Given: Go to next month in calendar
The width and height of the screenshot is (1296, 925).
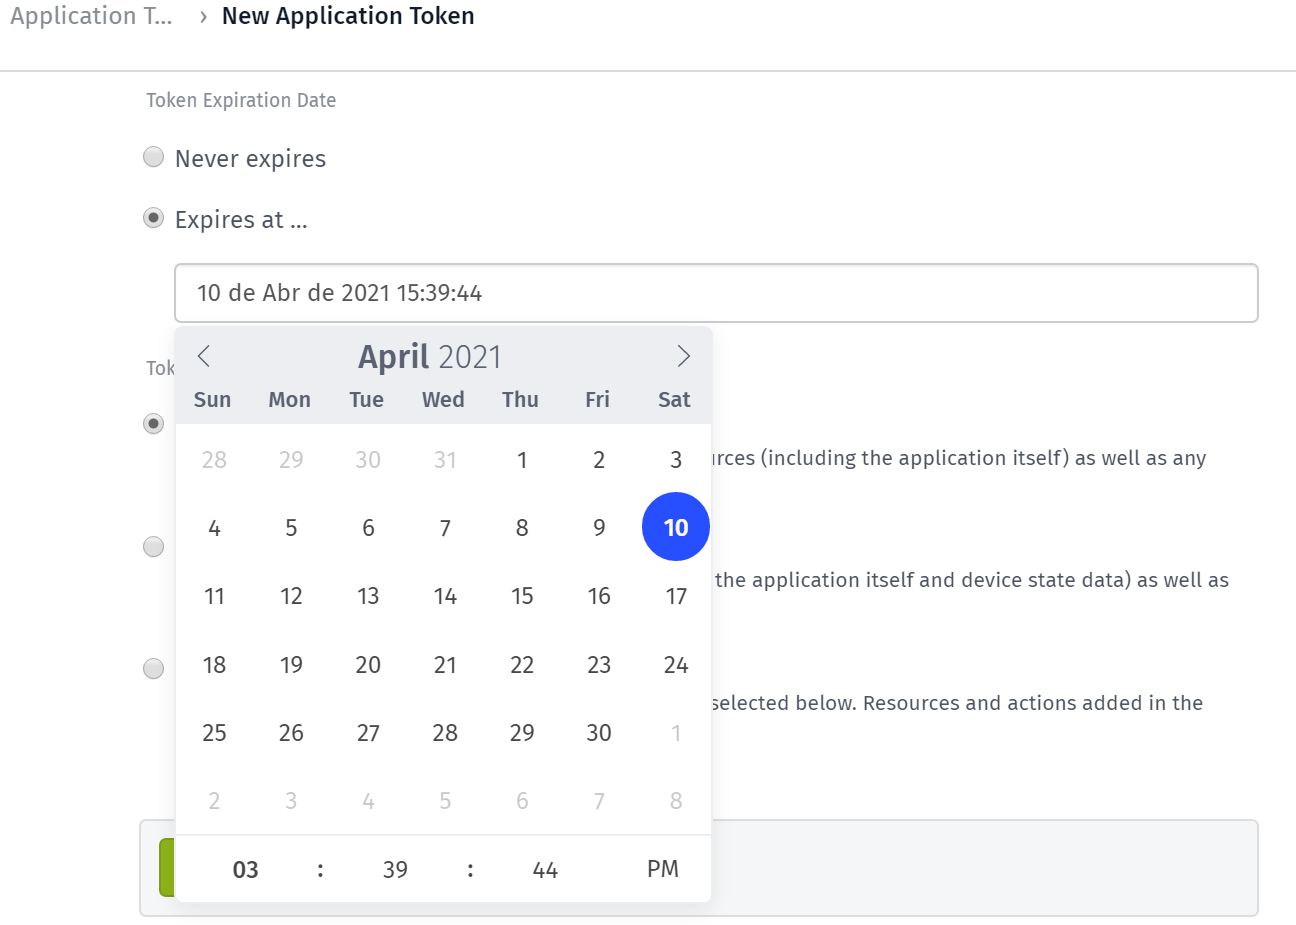Looking at the screenshot, I should [x=684, y=356].
